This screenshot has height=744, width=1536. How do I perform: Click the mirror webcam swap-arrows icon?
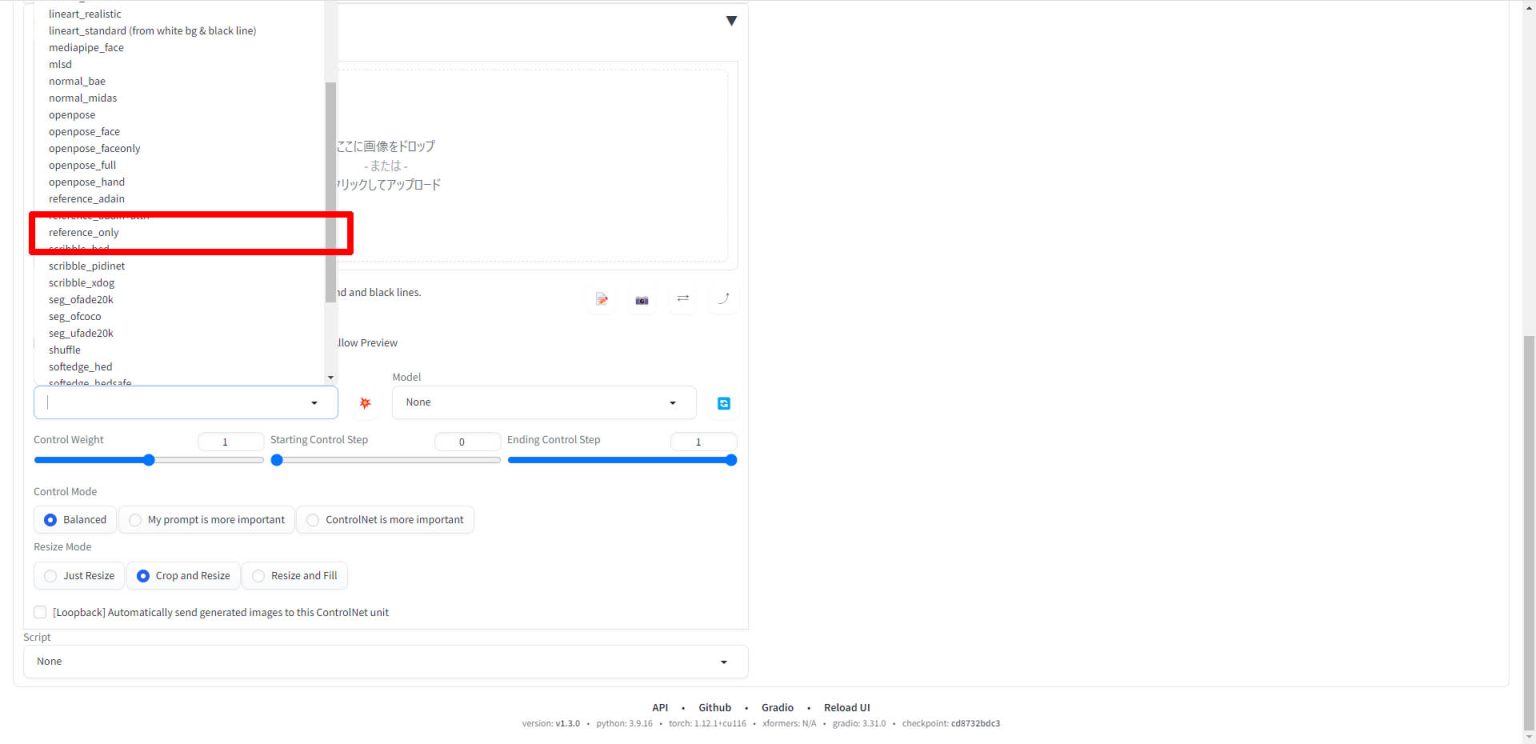(x=683, y=298)
